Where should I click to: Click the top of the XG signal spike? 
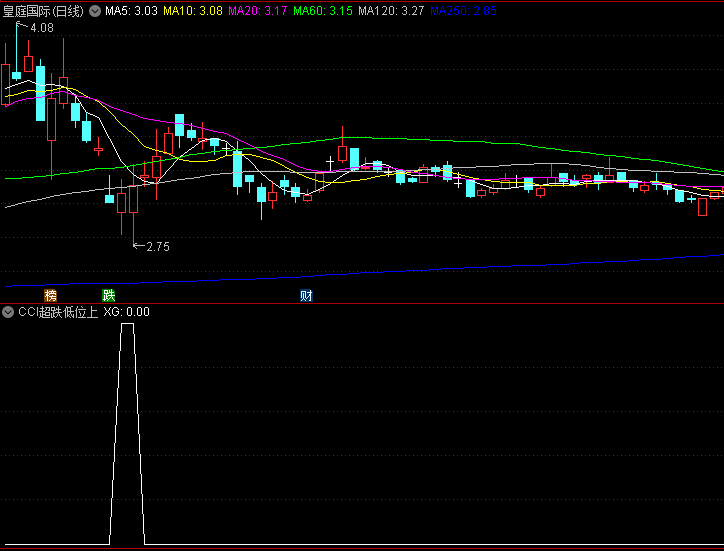pyautogui.click(x=127, y=325)
